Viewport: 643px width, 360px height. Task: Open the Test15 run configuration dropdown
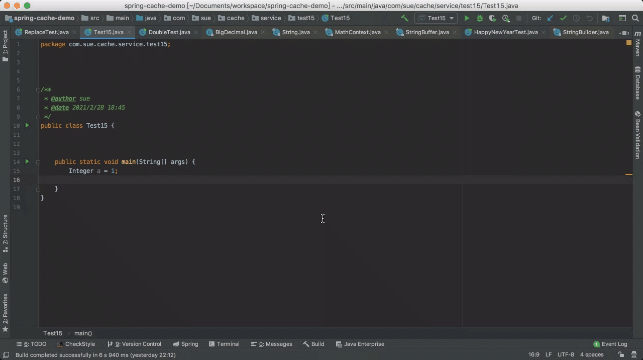[436, 18]
